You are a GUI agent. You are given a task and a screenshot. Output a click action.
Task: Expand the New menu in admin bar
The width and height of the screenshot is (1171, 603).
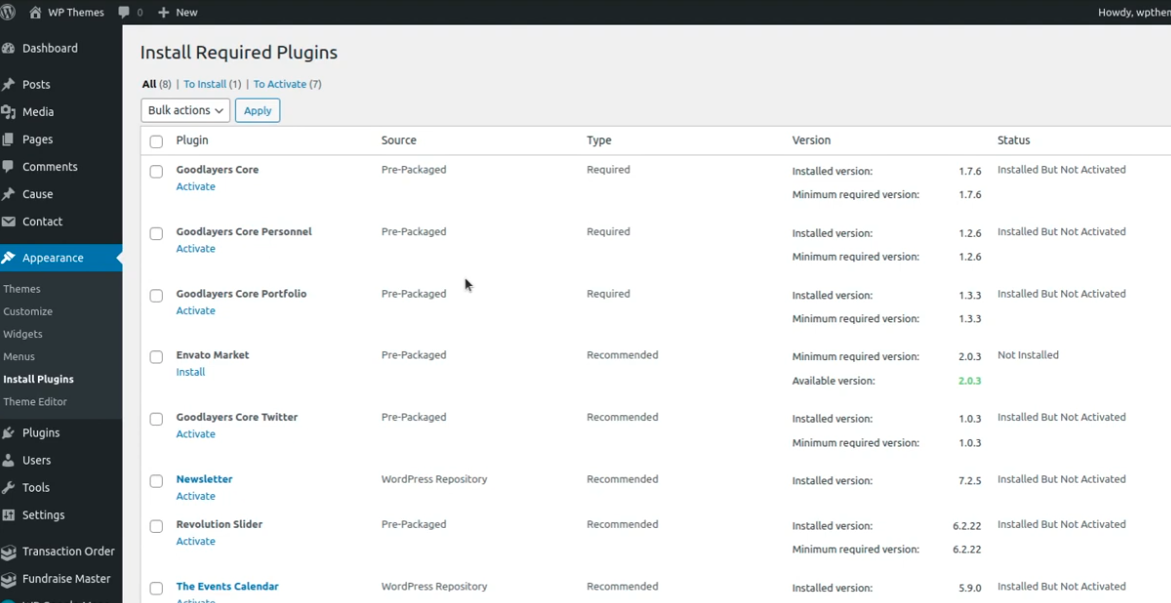tap(178, 12)
